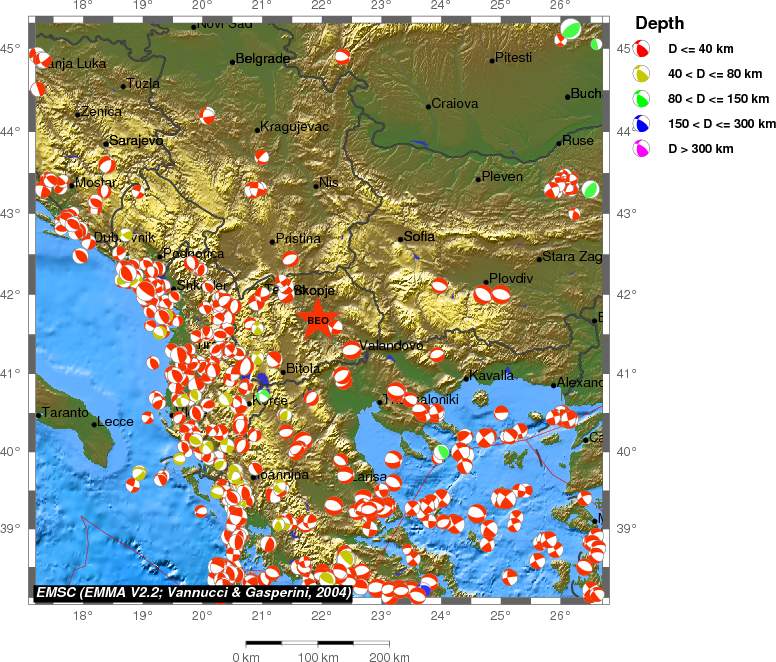The width and height of the screenshot is (776, 662).
Task: Click the magenta D > 300 km legend icon
Action: tap(641, 148)
